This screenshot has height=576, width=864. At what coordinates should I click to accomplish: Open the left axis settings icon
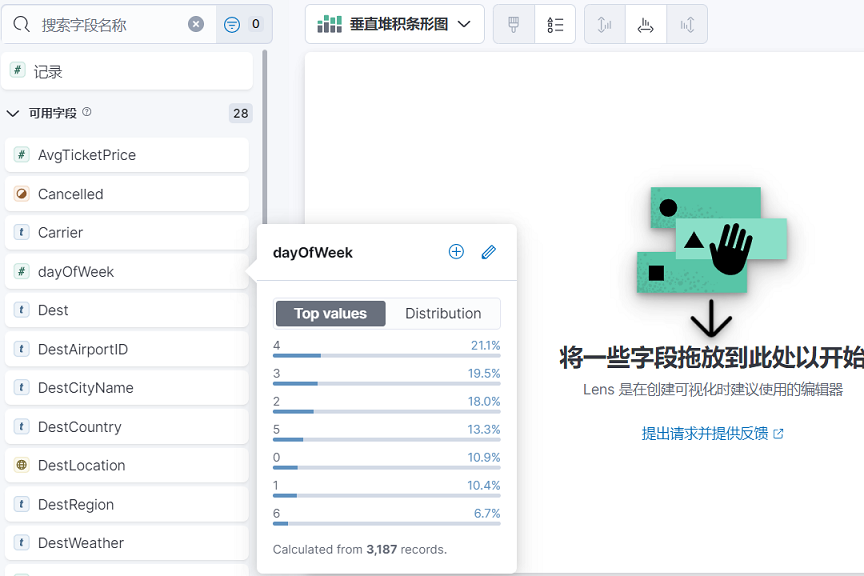(x=604, y=24)
